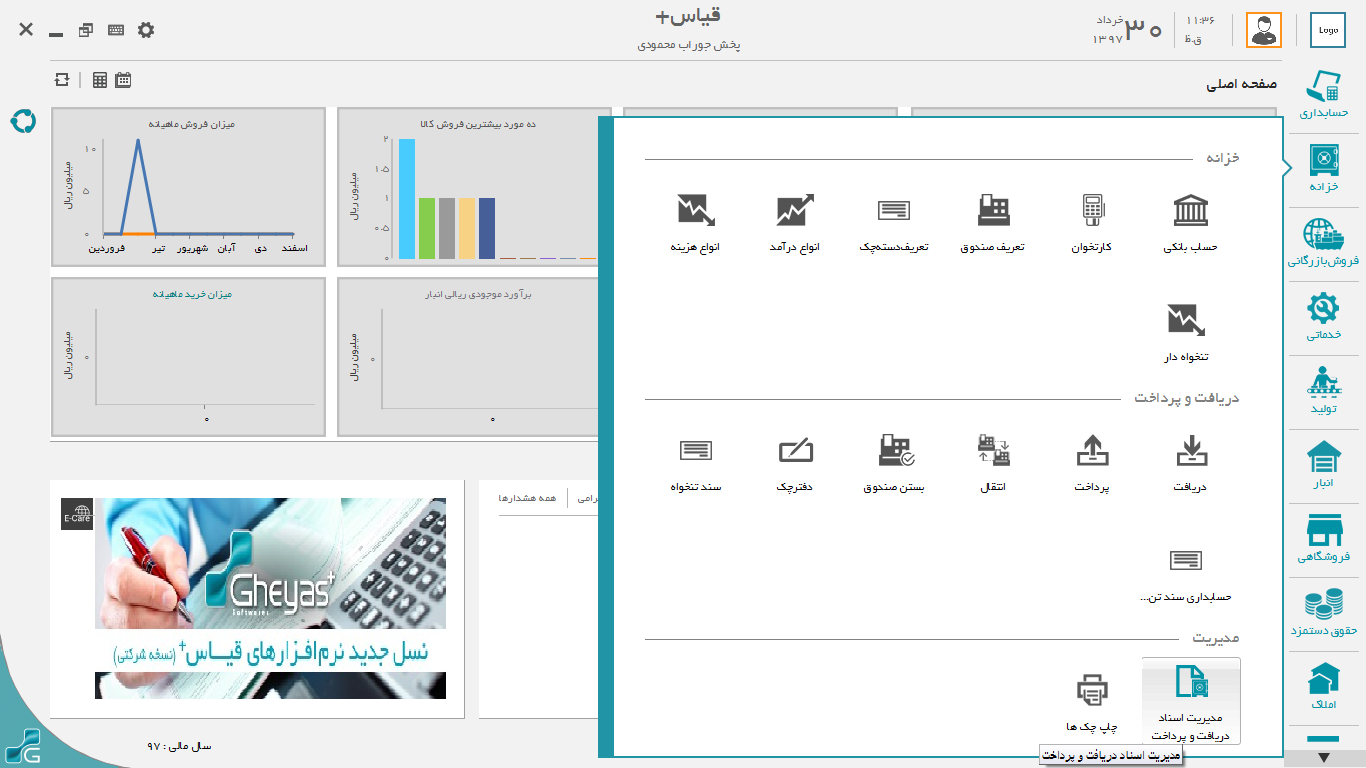Click the پخش جوراب محمودی company name
This screenshot has height=768, width=1366.
tap(689, 46)
